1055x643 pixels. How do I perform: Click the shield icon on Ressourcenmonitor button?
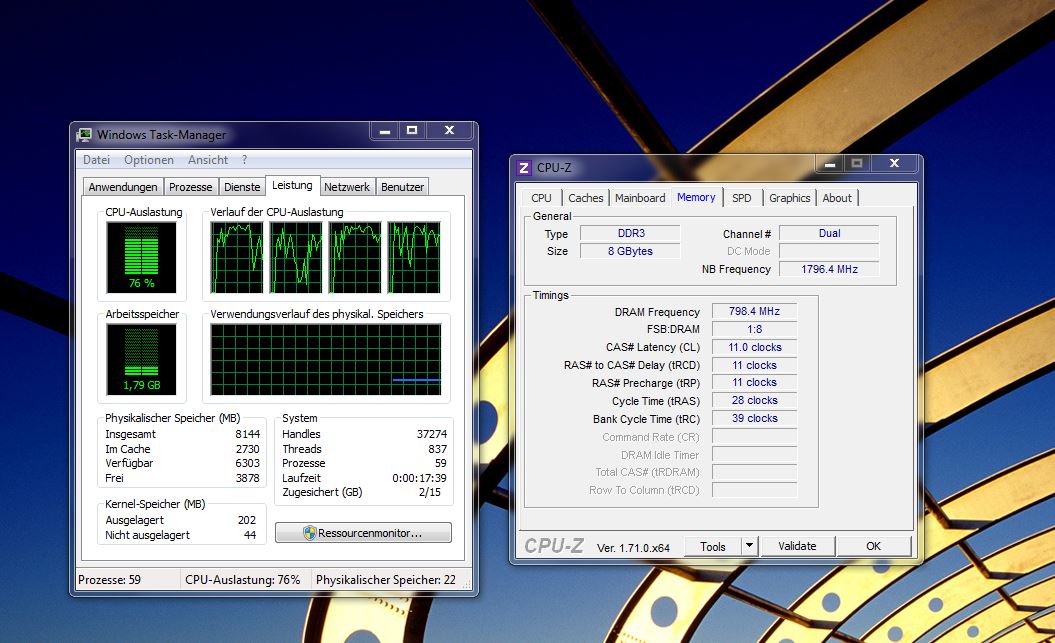(310, 533)
